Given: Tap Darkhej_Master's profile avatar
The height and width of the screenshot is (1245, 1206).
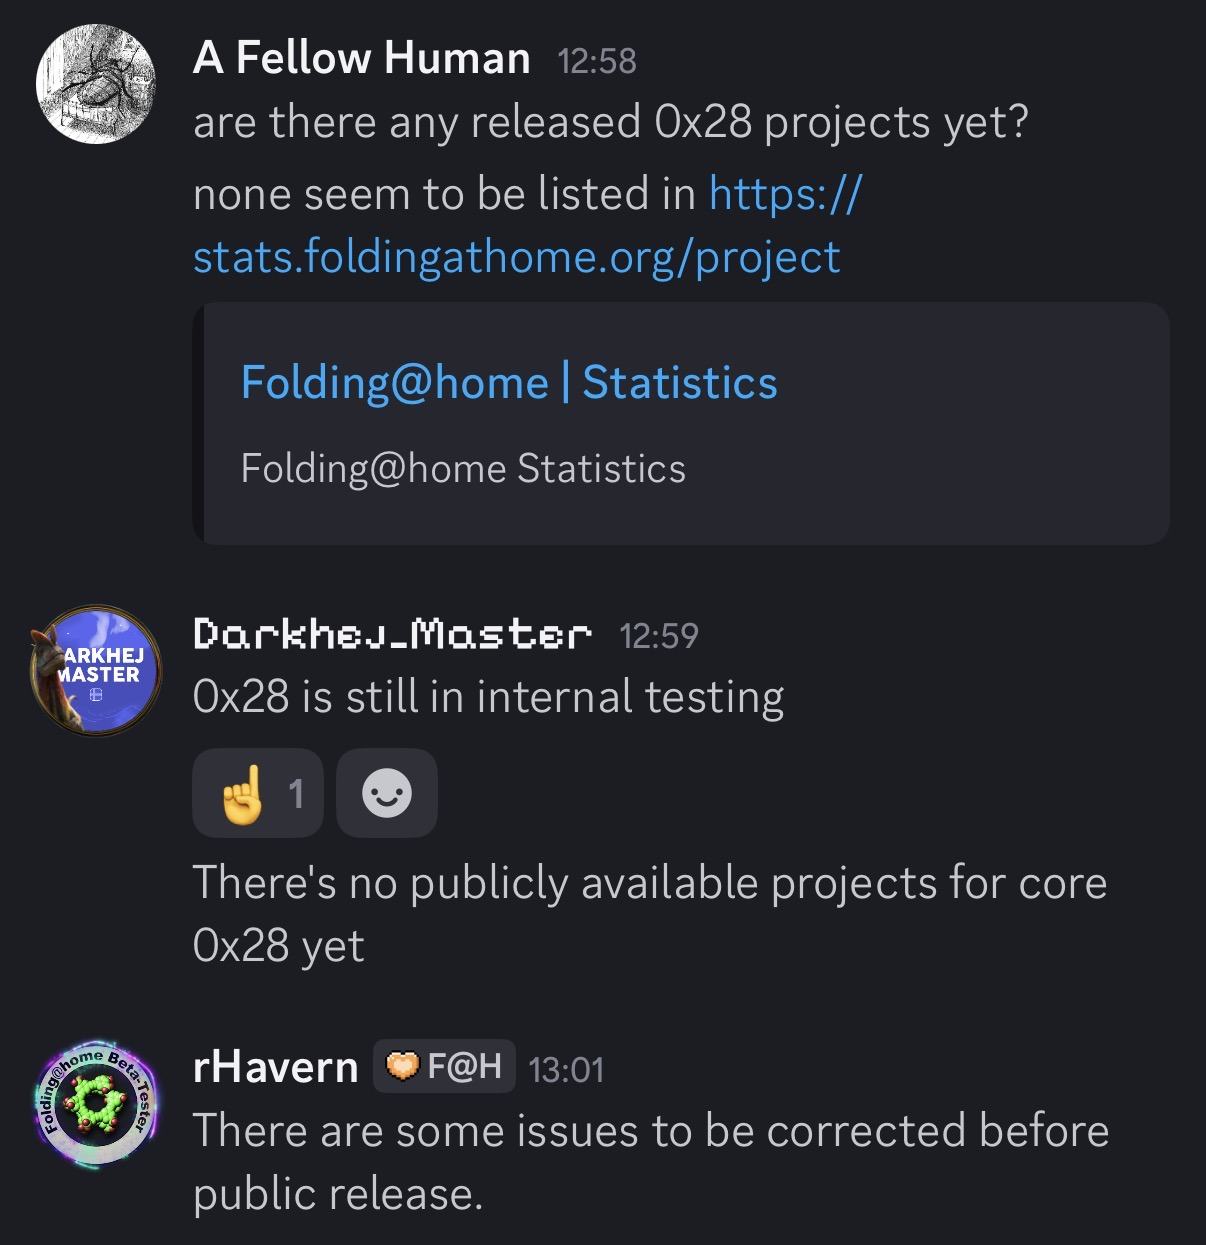Looking at the screenshot, I should [x=96, y=670].
